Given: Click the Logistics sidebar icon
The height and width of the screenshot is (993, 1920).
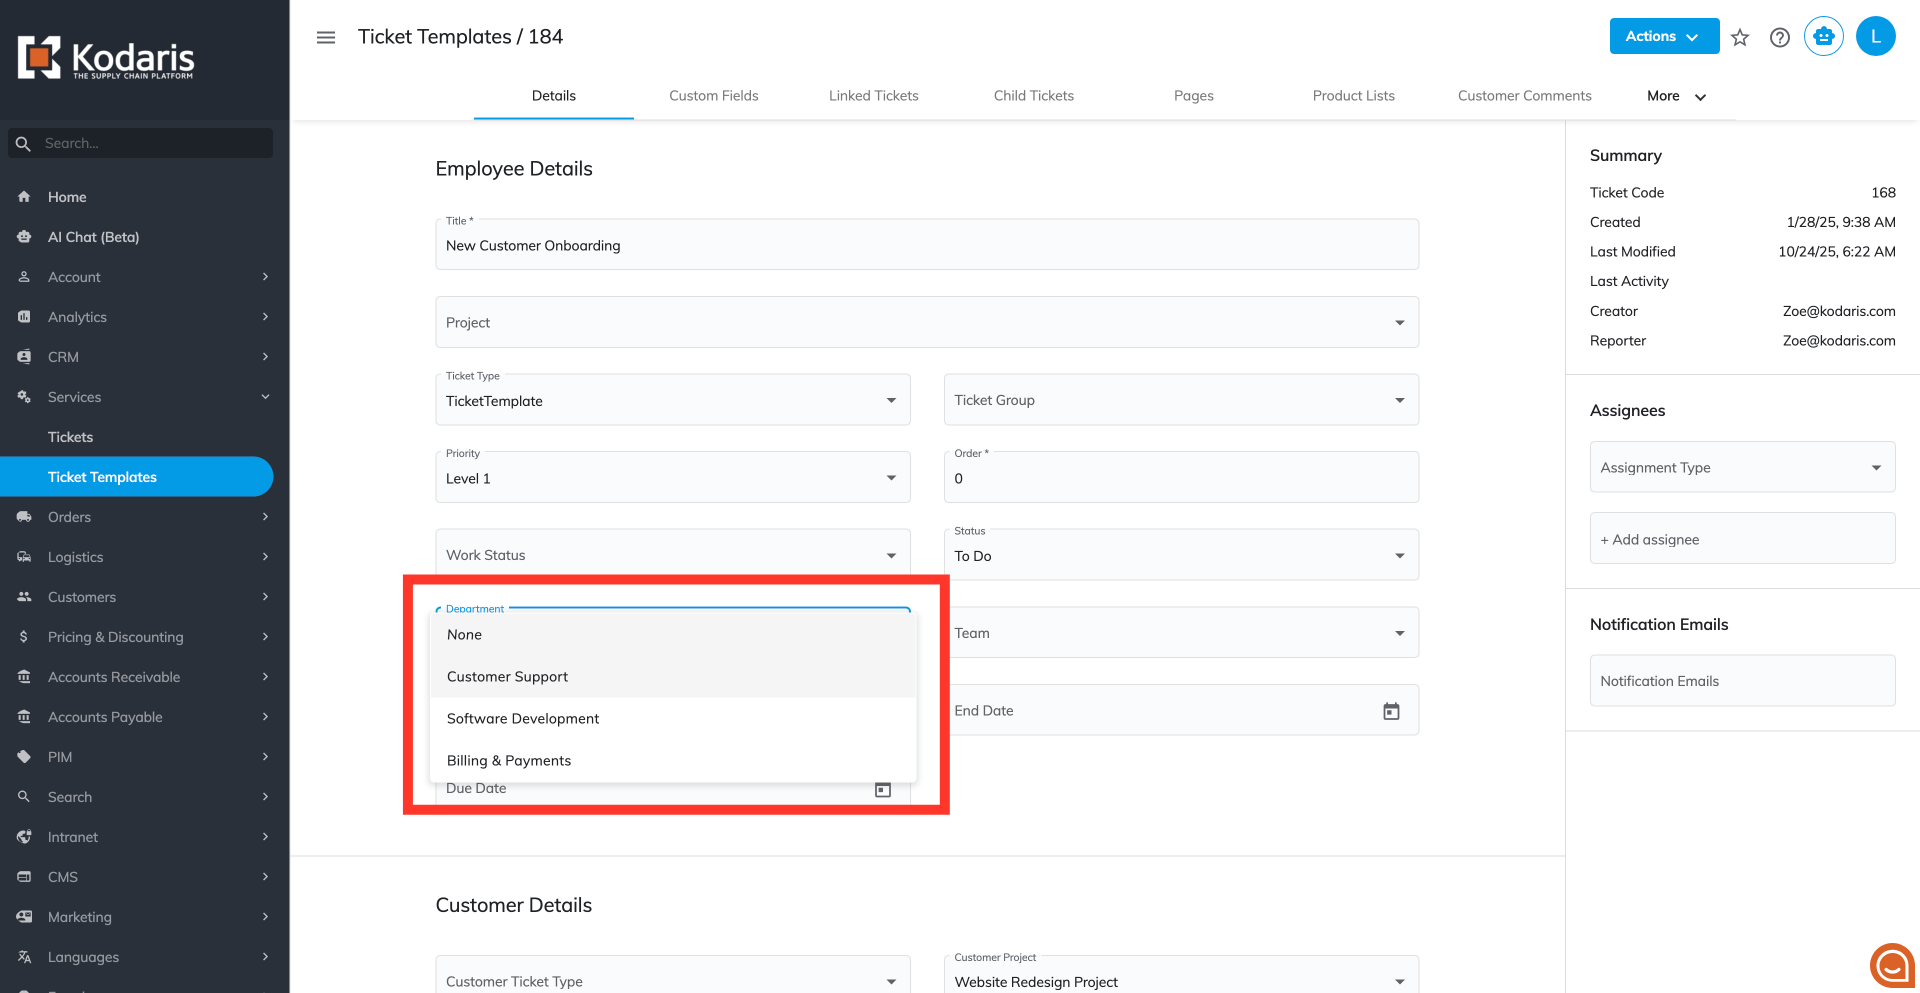Looking at the screenshot, I should click(x=24, y=557).
